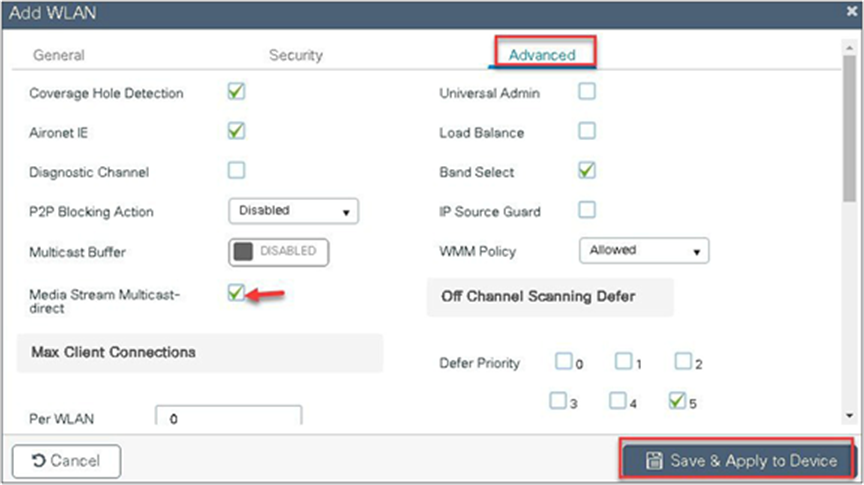
Task: Open the WMM Policy dropdown
Action: pyautogui.click(x=644, y=251)
